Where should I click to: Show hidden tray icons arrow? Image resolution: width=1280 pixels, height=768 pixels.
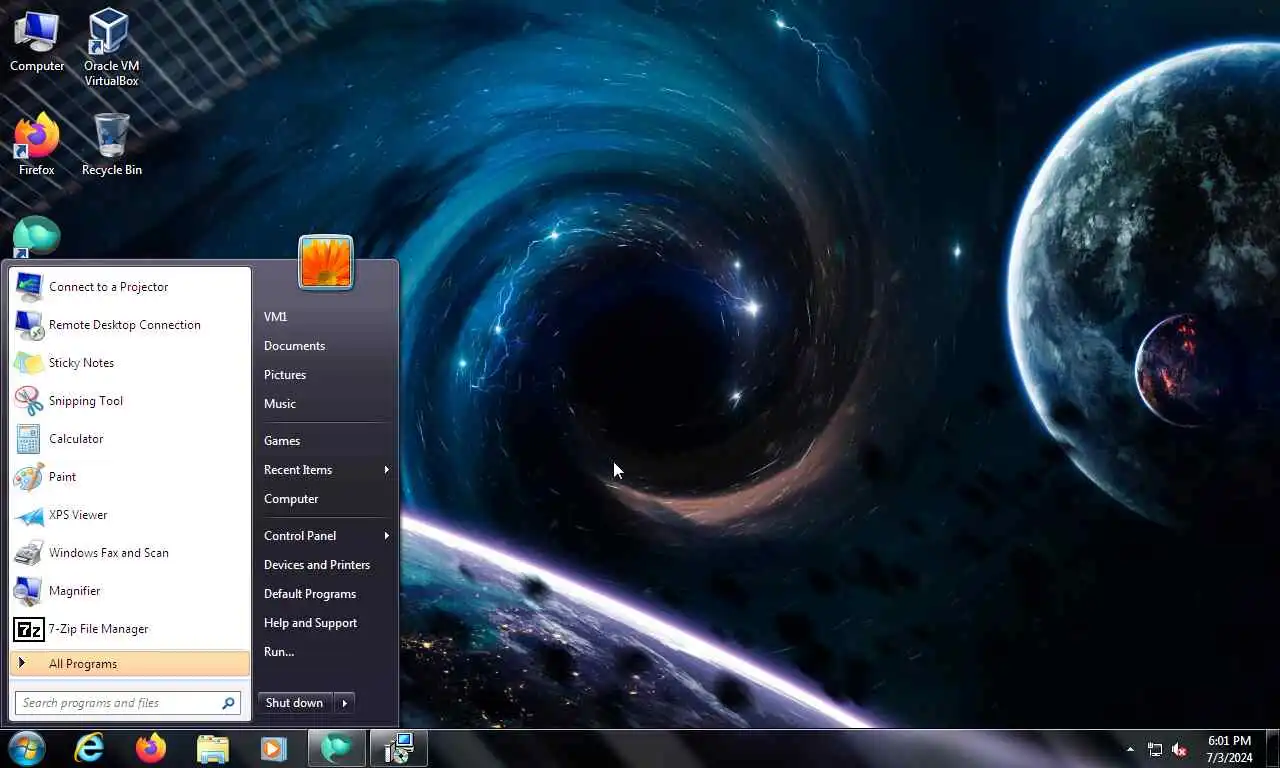[1130, 749]
